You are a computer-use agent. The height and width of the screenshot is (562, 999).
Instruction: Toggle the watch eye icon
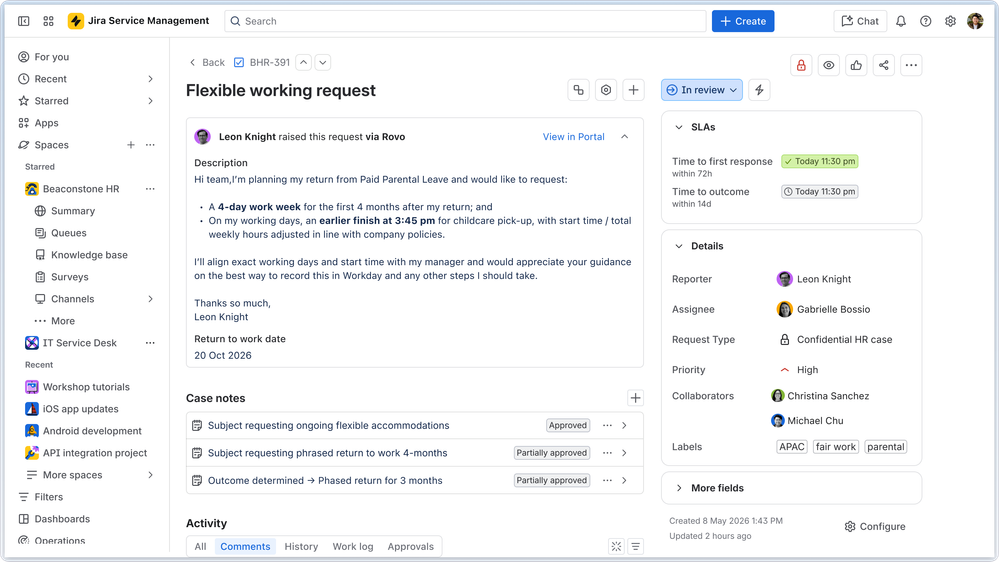click(828, 65)
